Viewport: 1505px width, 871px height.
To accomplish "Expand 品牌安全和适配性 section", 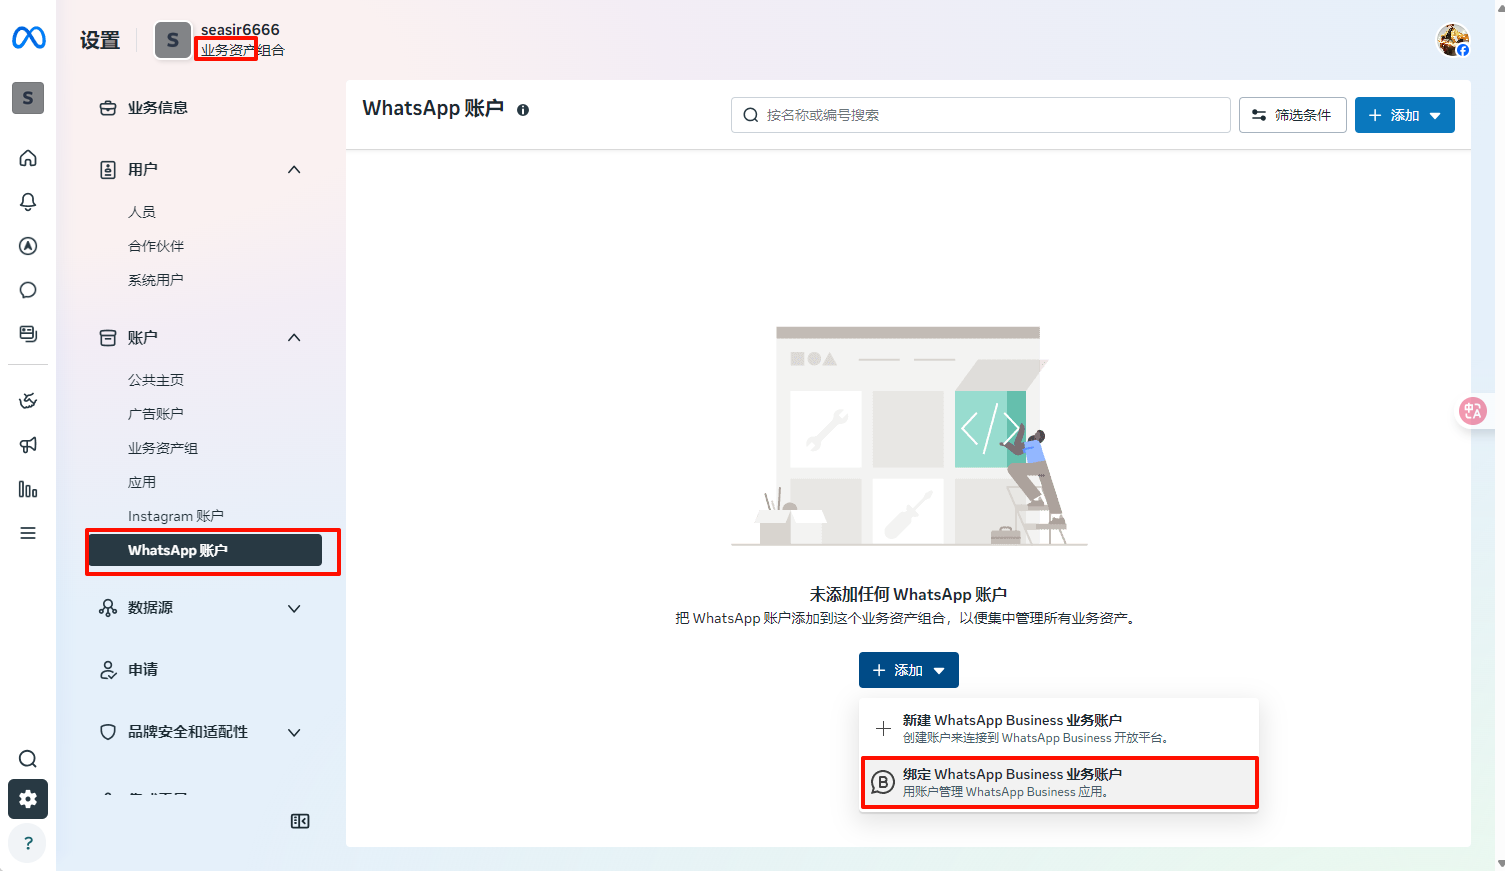I will pos(294,732).
